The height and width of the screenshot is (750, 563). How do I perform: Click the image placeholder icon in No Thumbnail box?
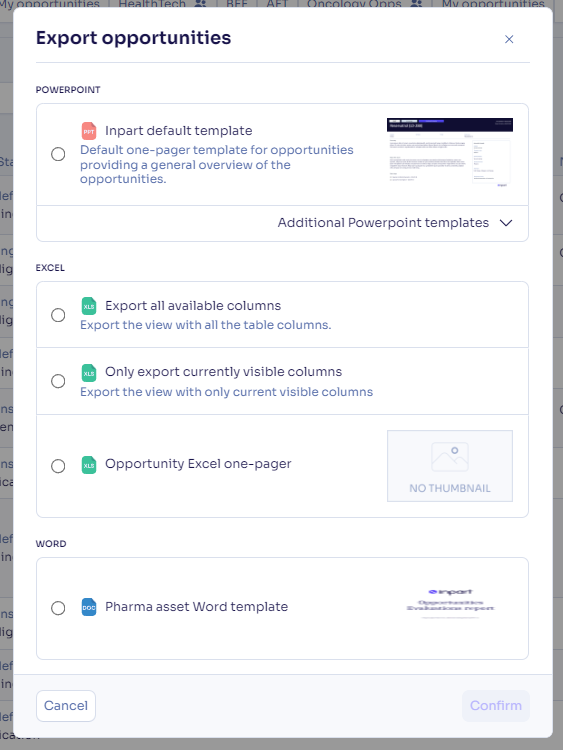[x=450, y=457]
